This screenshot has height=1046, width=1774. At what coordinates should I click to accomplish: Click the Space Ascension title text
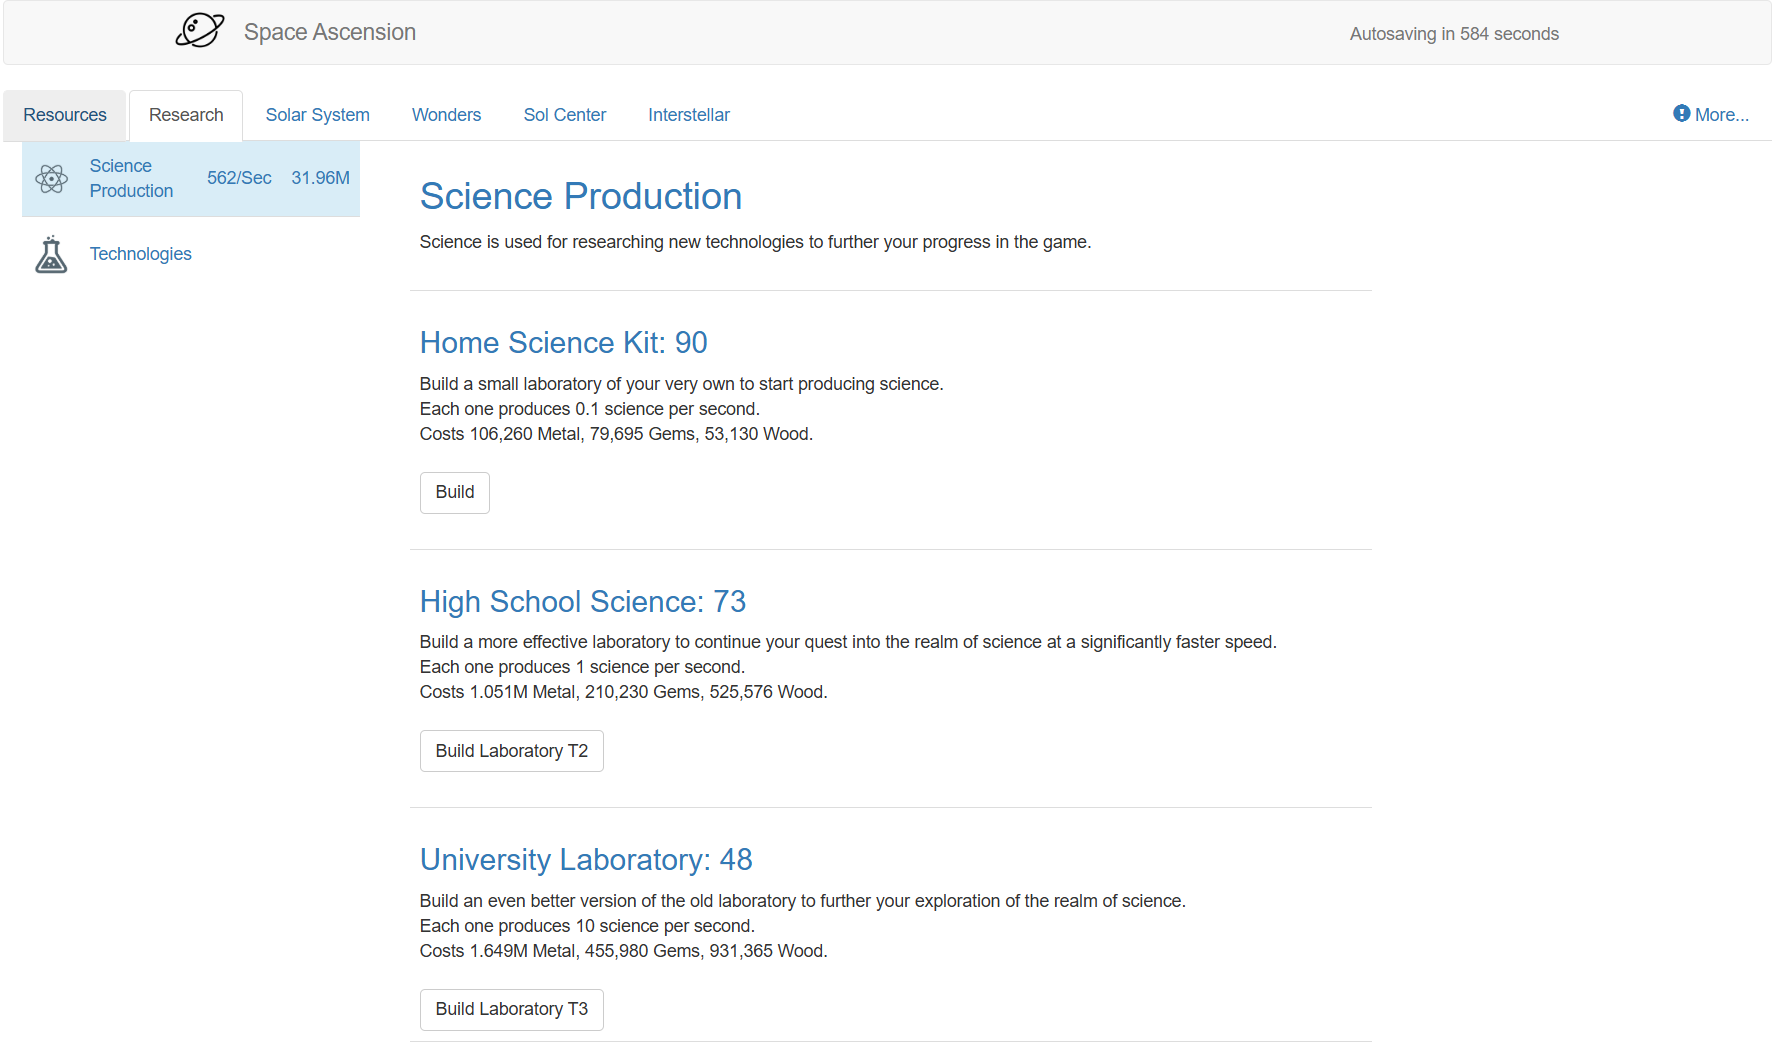pos(329,32)
